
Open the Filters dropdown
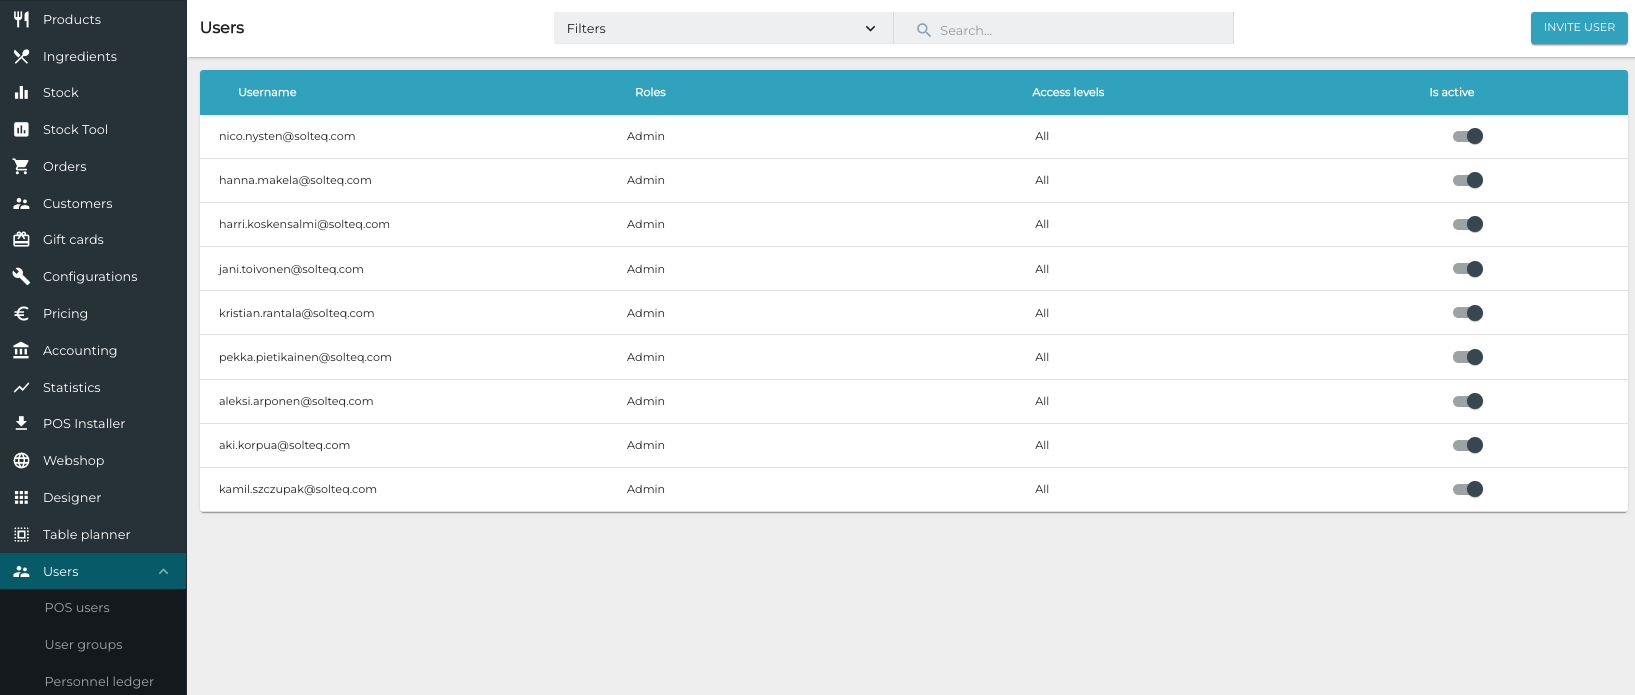pos(722,29)
